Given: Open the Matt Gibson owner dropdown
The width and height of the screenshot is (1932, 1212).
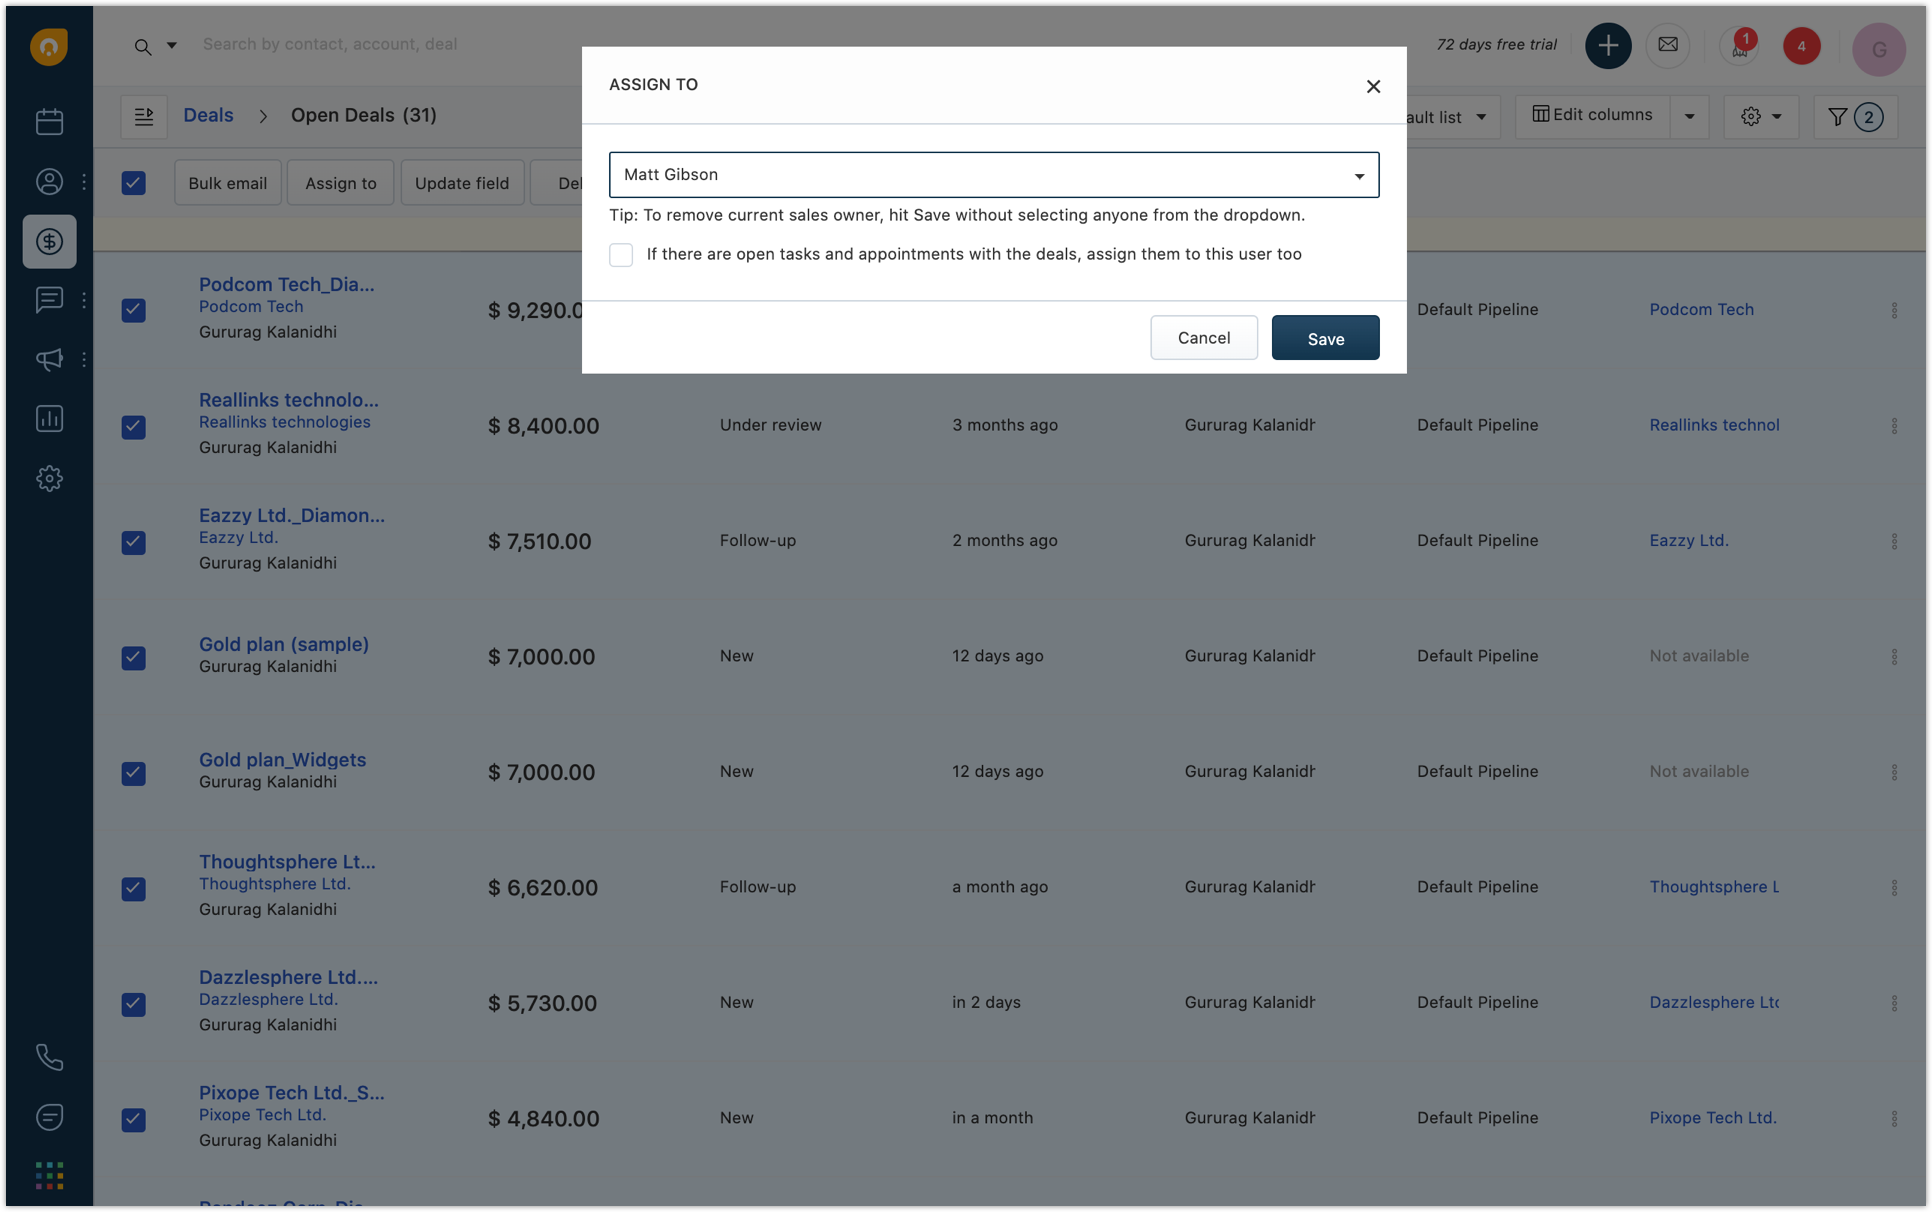Looking at the screenshot, I should point(993,175).
